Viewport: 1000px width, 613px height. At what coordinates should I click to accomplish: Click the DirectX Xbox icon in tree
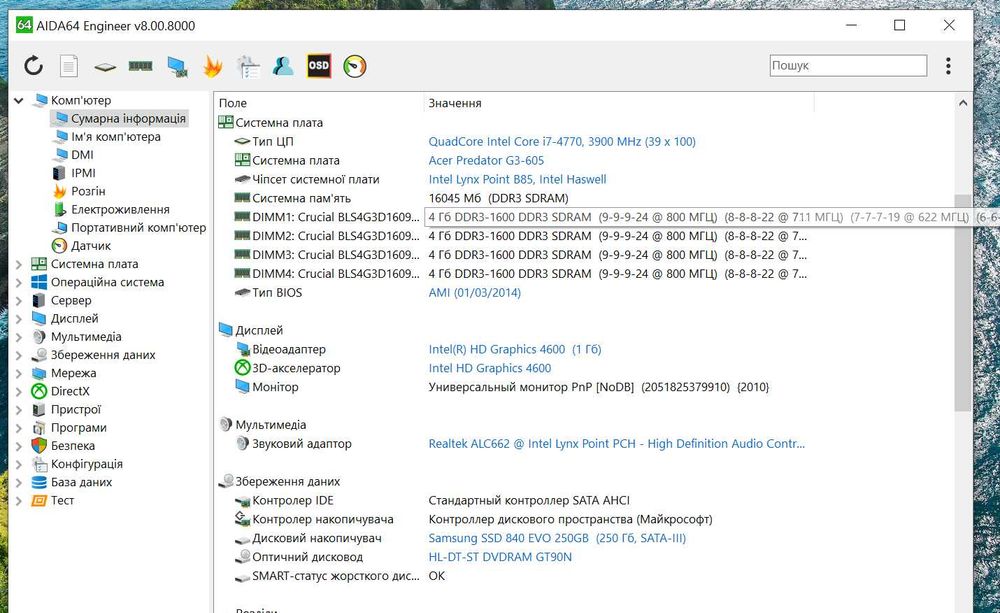click(x=39, y=392)
